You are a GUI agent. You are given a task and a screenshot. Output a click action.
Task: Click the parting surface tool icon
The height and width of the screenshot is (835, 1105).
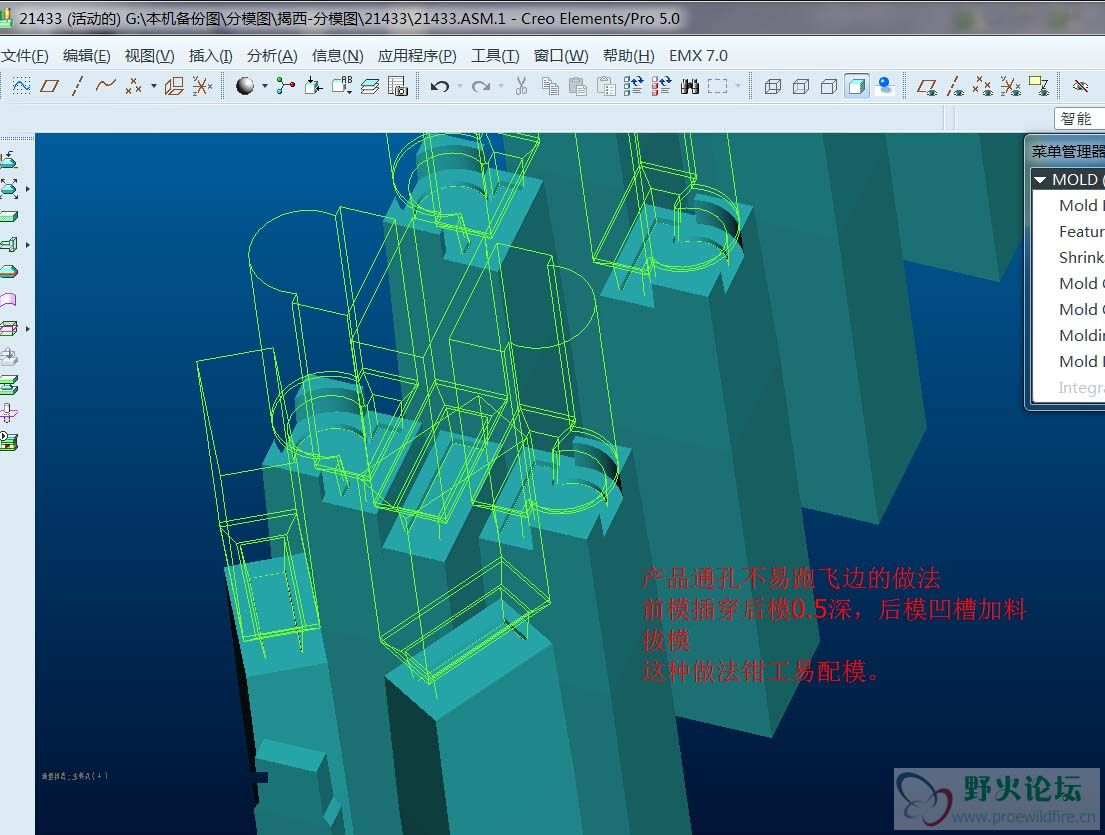pos(9,300)
